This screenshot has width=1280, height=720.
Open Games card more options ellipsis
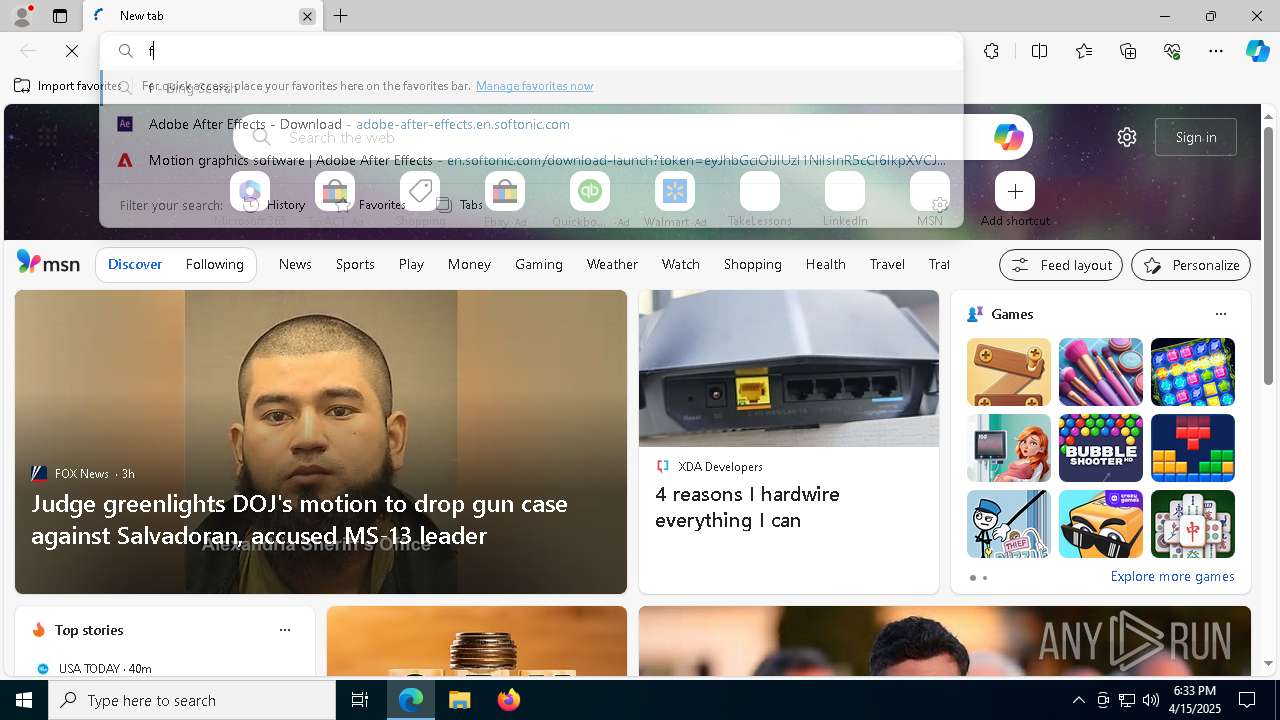(x=1220, y=314)
